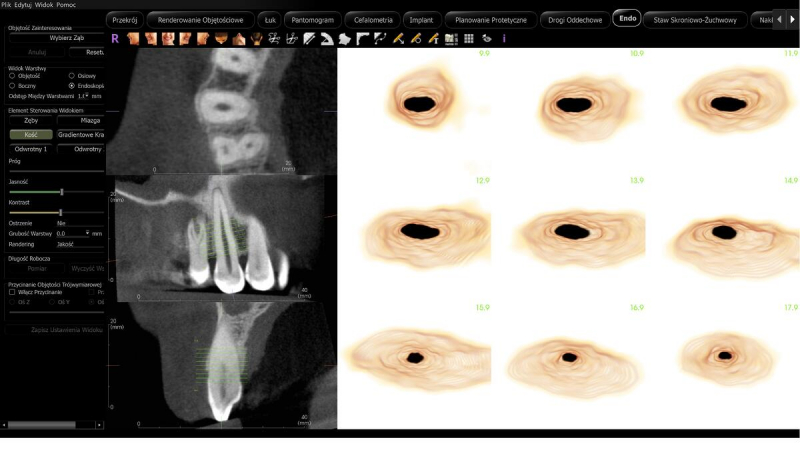Select the head-from-behind view icon
Image resolution: width=800 pixels, height=450 pixels.
(x=256, y=39)
